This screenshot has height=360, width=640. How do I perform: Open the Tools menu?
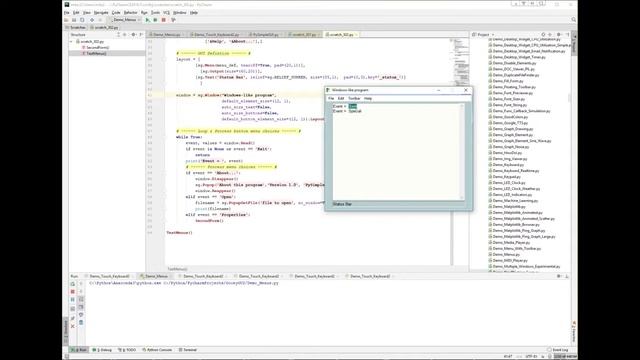[156, 13]
